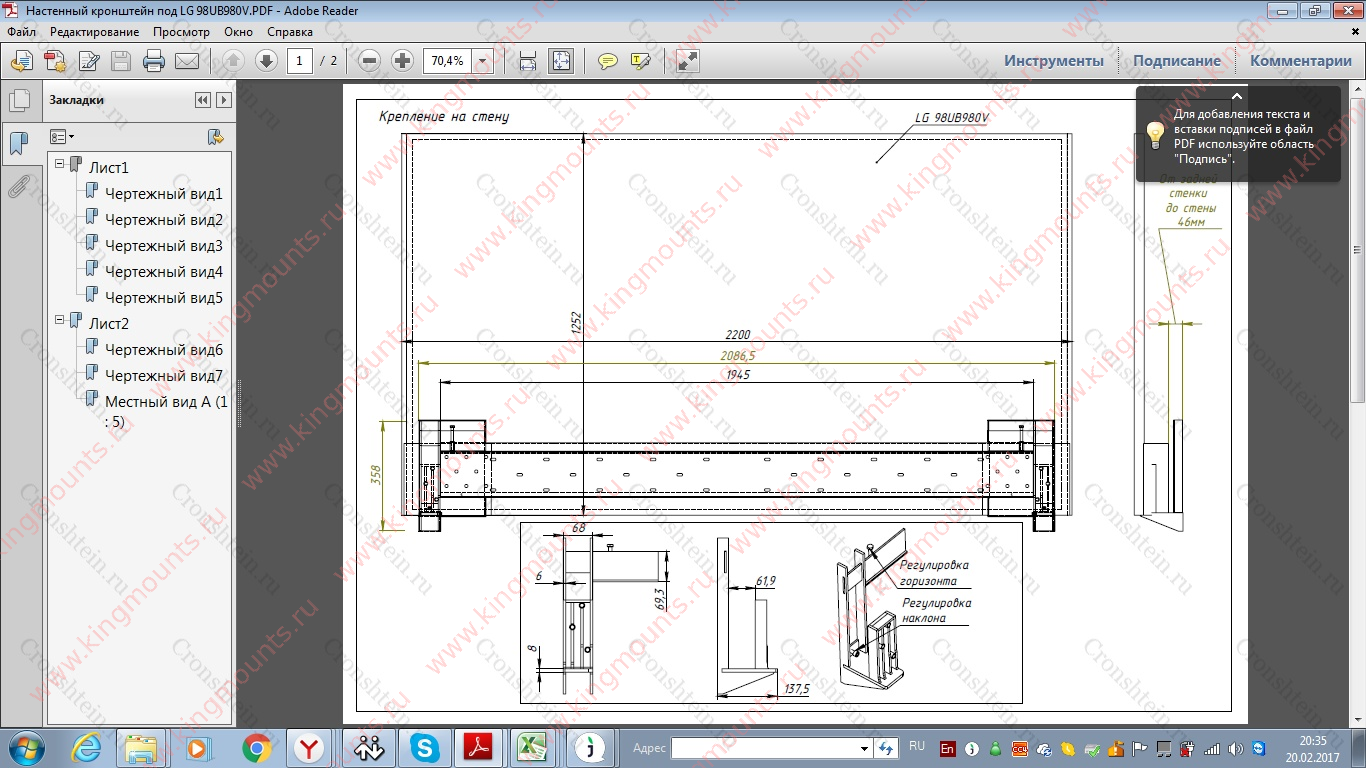Click the Print document icon

(153, 61)
